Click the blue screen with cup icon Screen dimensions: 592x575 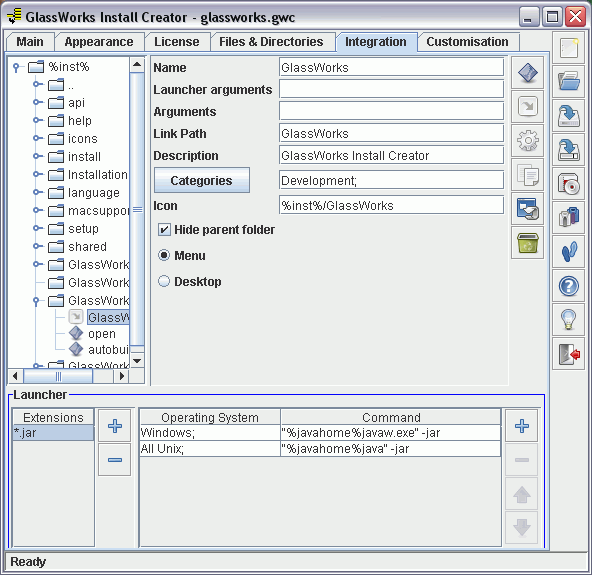[x=527, y=209]
